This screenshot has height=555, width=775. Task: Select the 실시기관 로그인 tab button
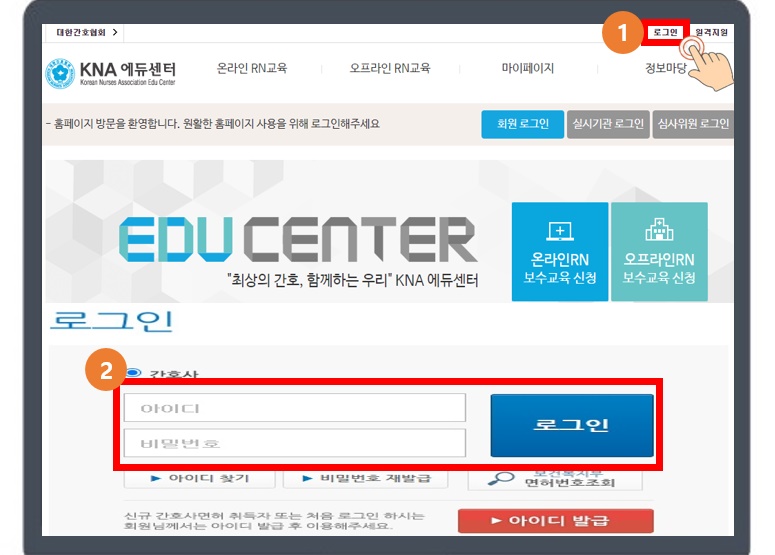tap(608, 124)
